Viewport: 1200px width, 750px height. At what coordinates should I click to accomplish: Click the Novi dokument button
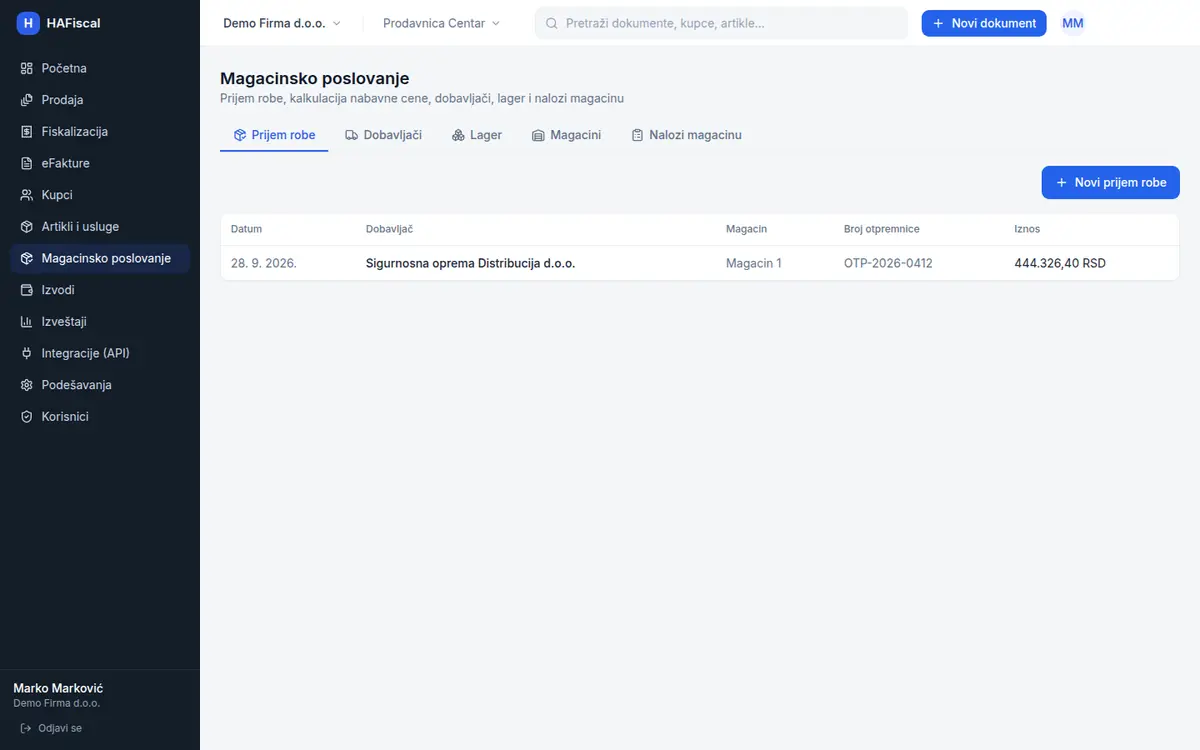click(984, 23)
